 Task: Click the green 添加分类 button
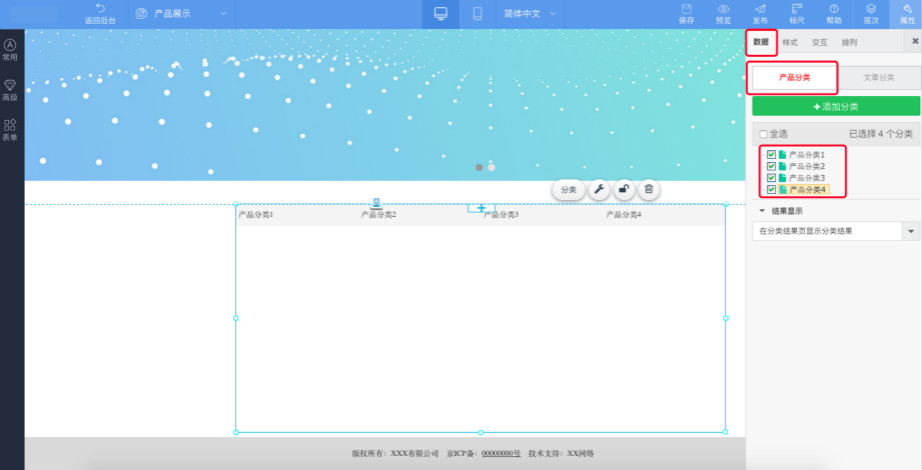835,106
